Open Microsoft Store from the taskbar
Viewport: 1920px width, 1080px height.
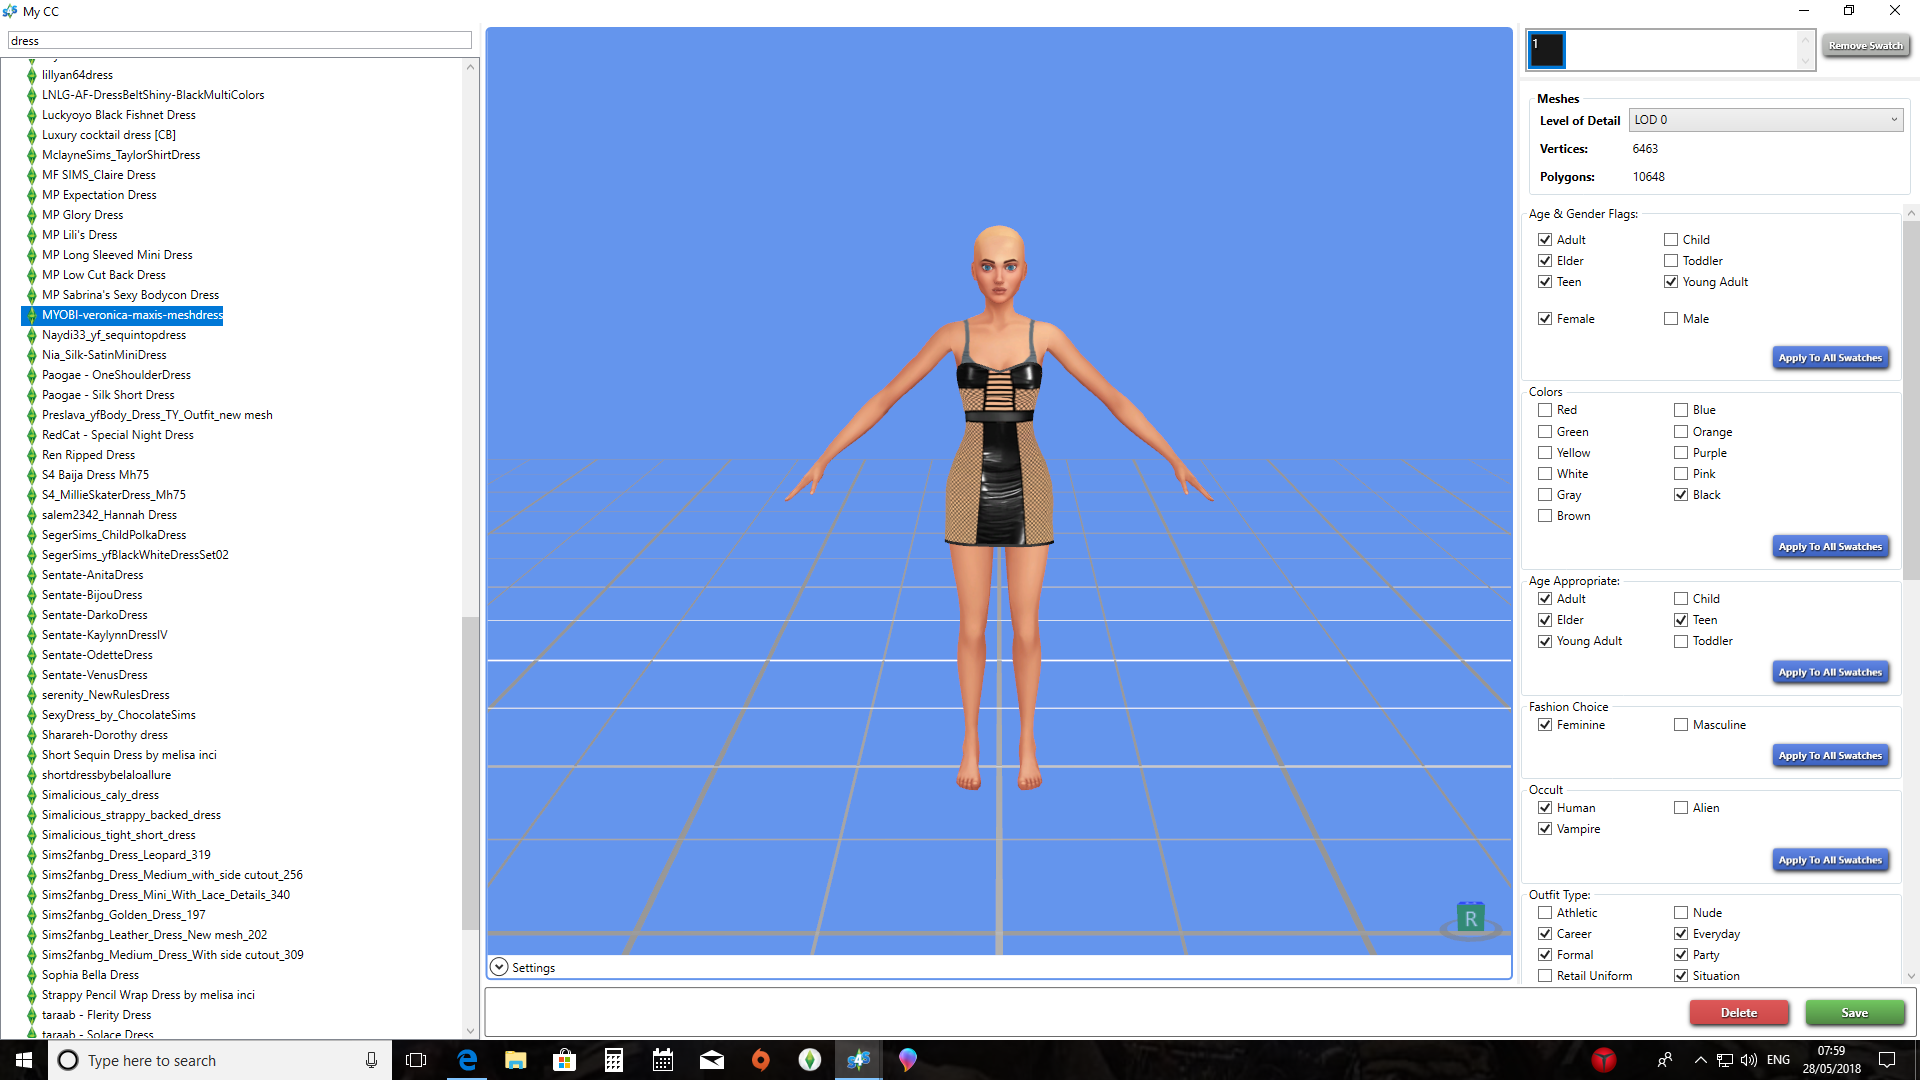point(565,1060)
